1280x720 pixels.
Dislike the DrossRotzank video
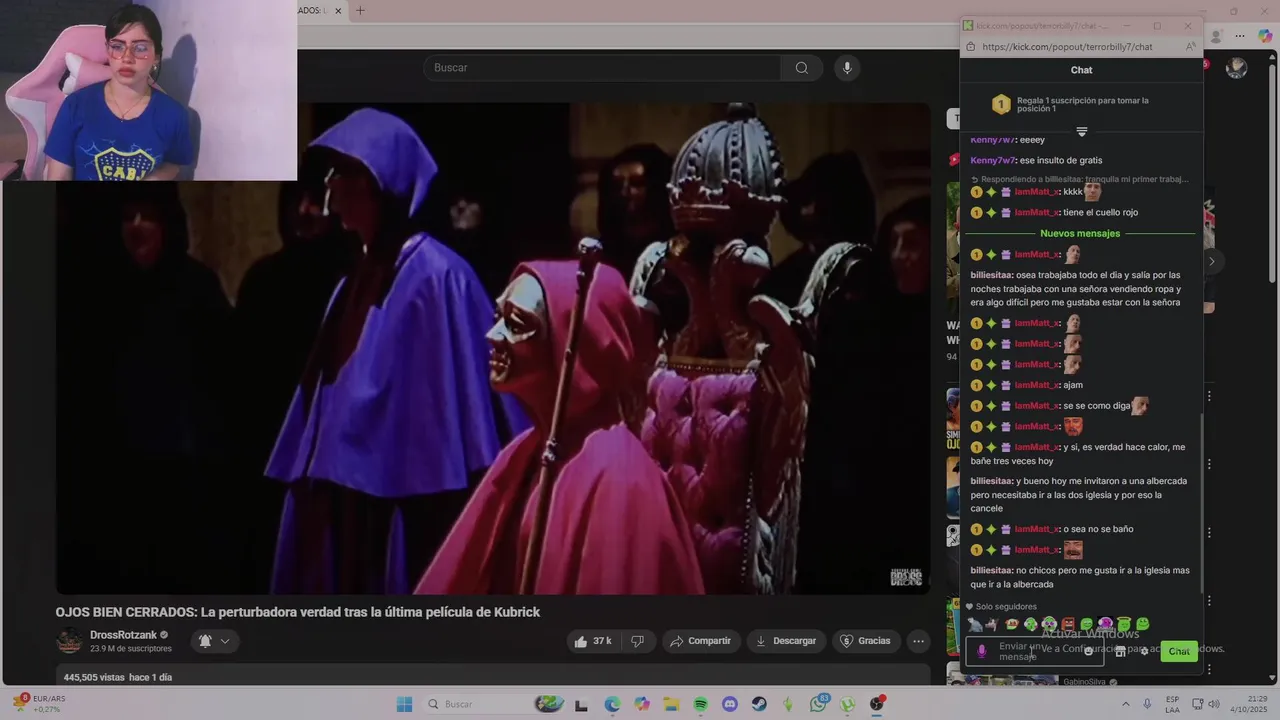click(x=638, y=641)
